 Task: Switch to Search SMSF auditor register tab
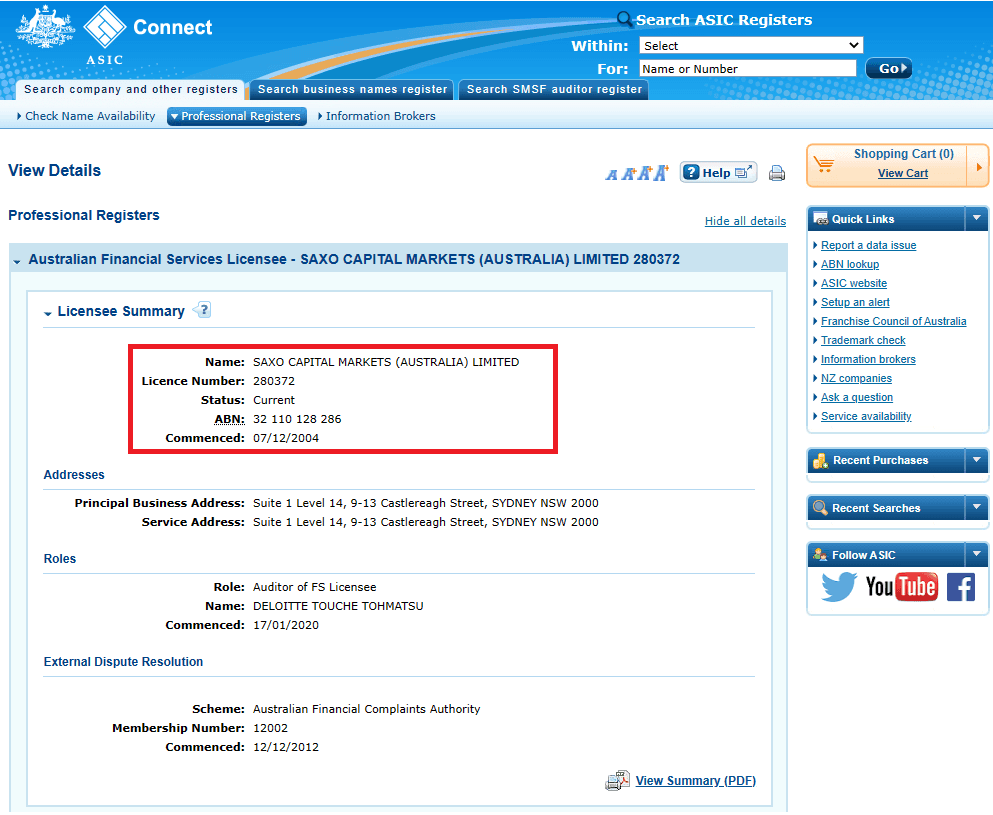point(554,89)
